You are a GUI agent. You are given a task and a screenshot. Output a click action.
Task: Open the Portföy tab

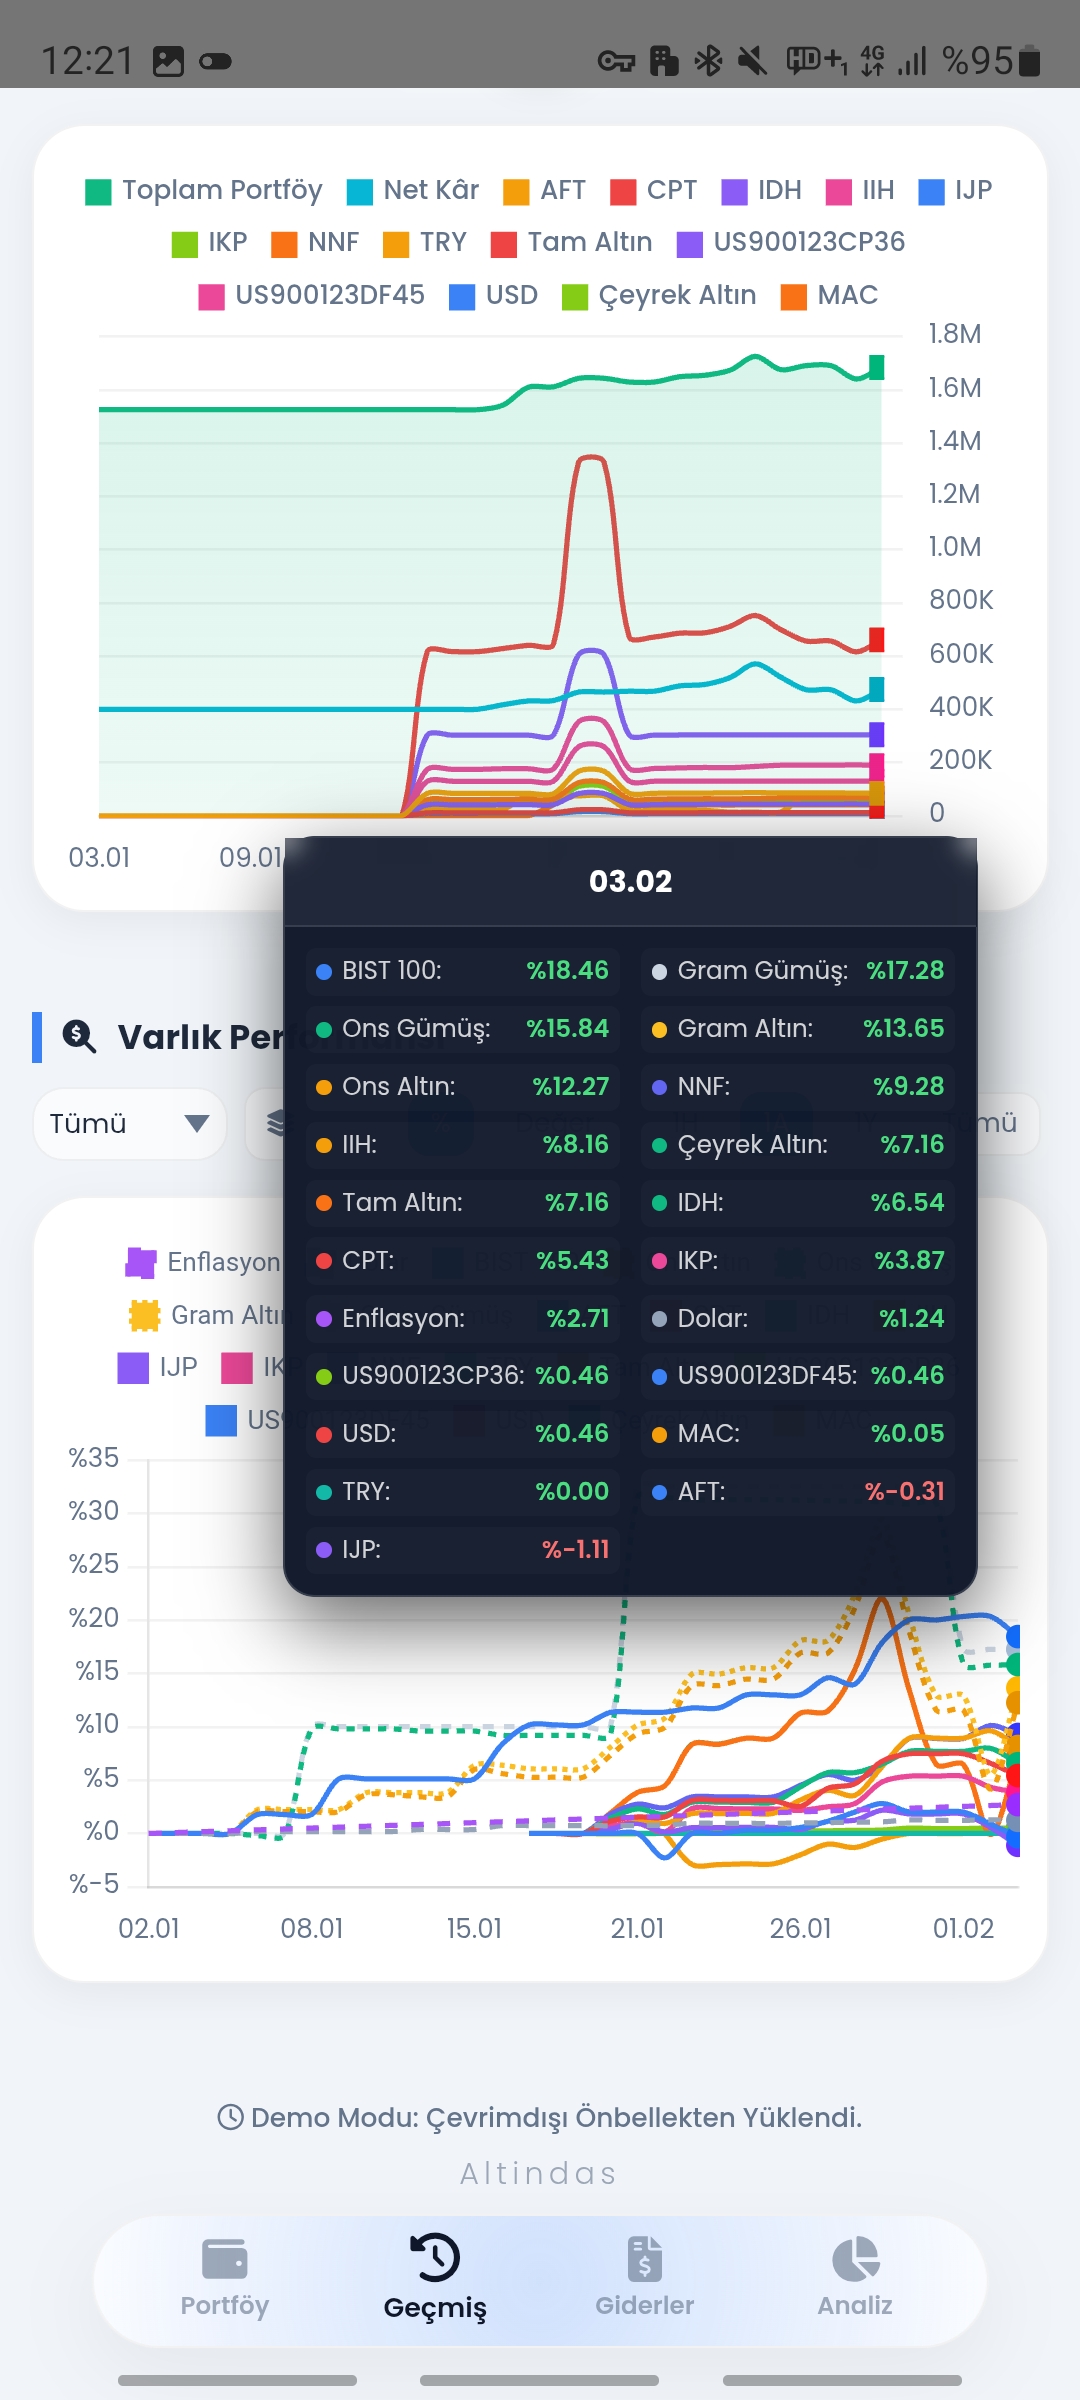224,2280
